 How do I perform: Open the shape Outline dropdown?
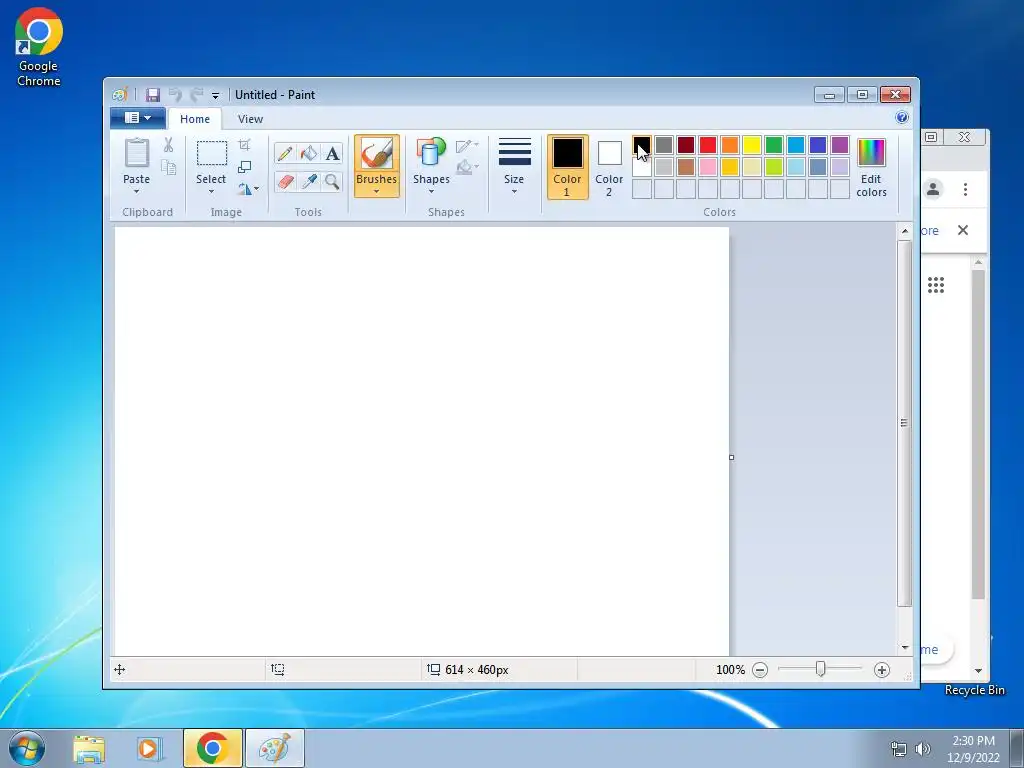point(467,146)
